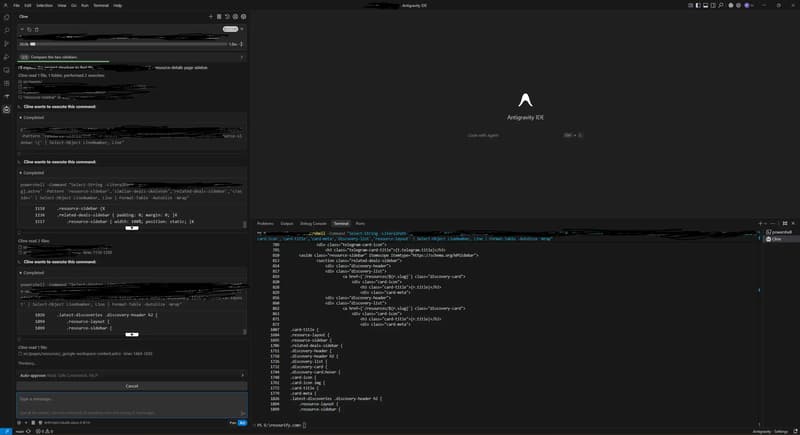This screenshot has height=435, width=800.
Task: Expand output of resource-sidebar command result
Action: tap(132, 228)
